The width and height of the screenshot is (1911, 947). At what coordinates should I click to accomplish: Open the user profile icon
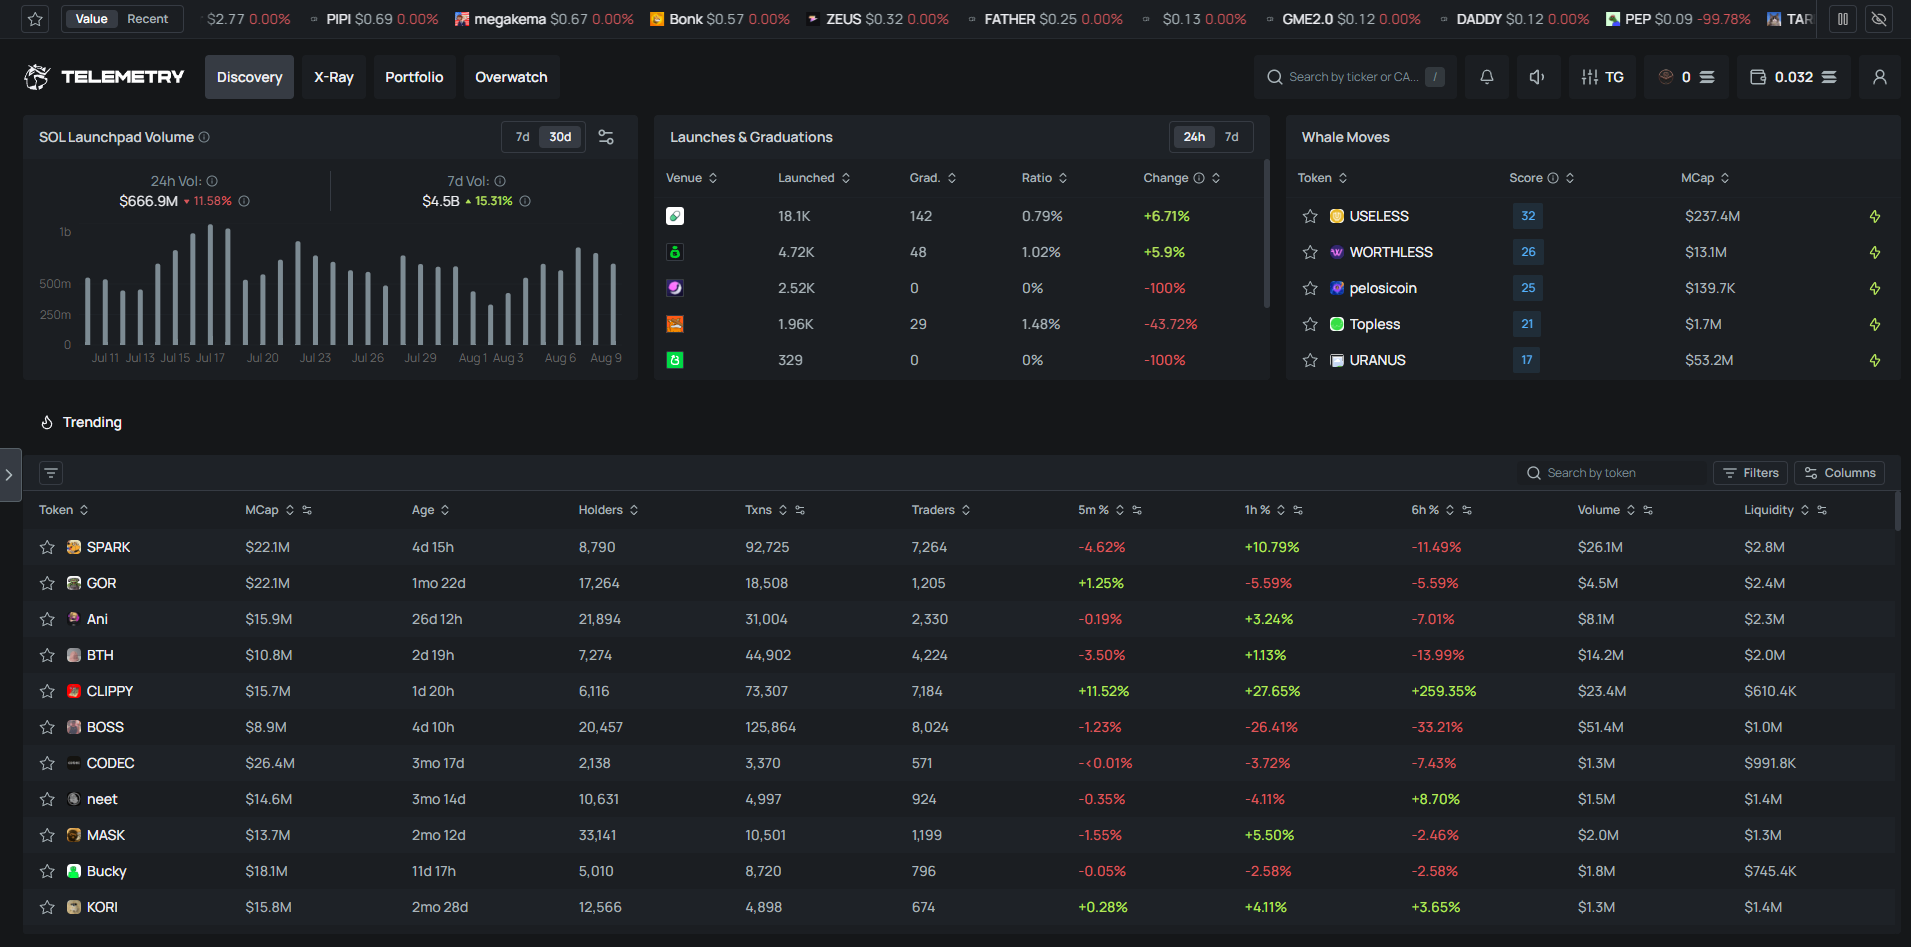click(1879, 77)
